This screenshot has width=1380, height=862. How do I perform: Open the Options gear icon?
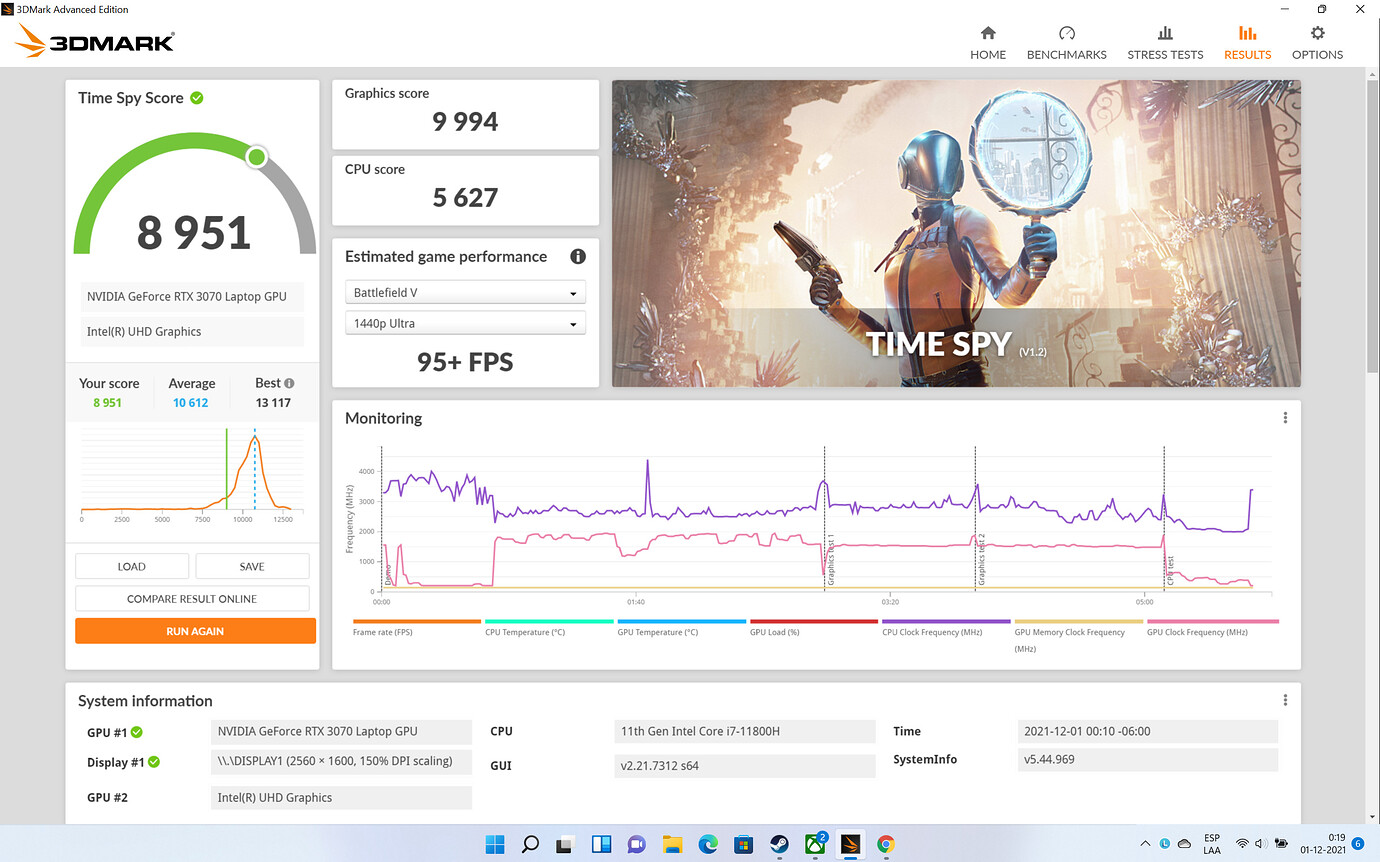click(x=1317, y=34)
